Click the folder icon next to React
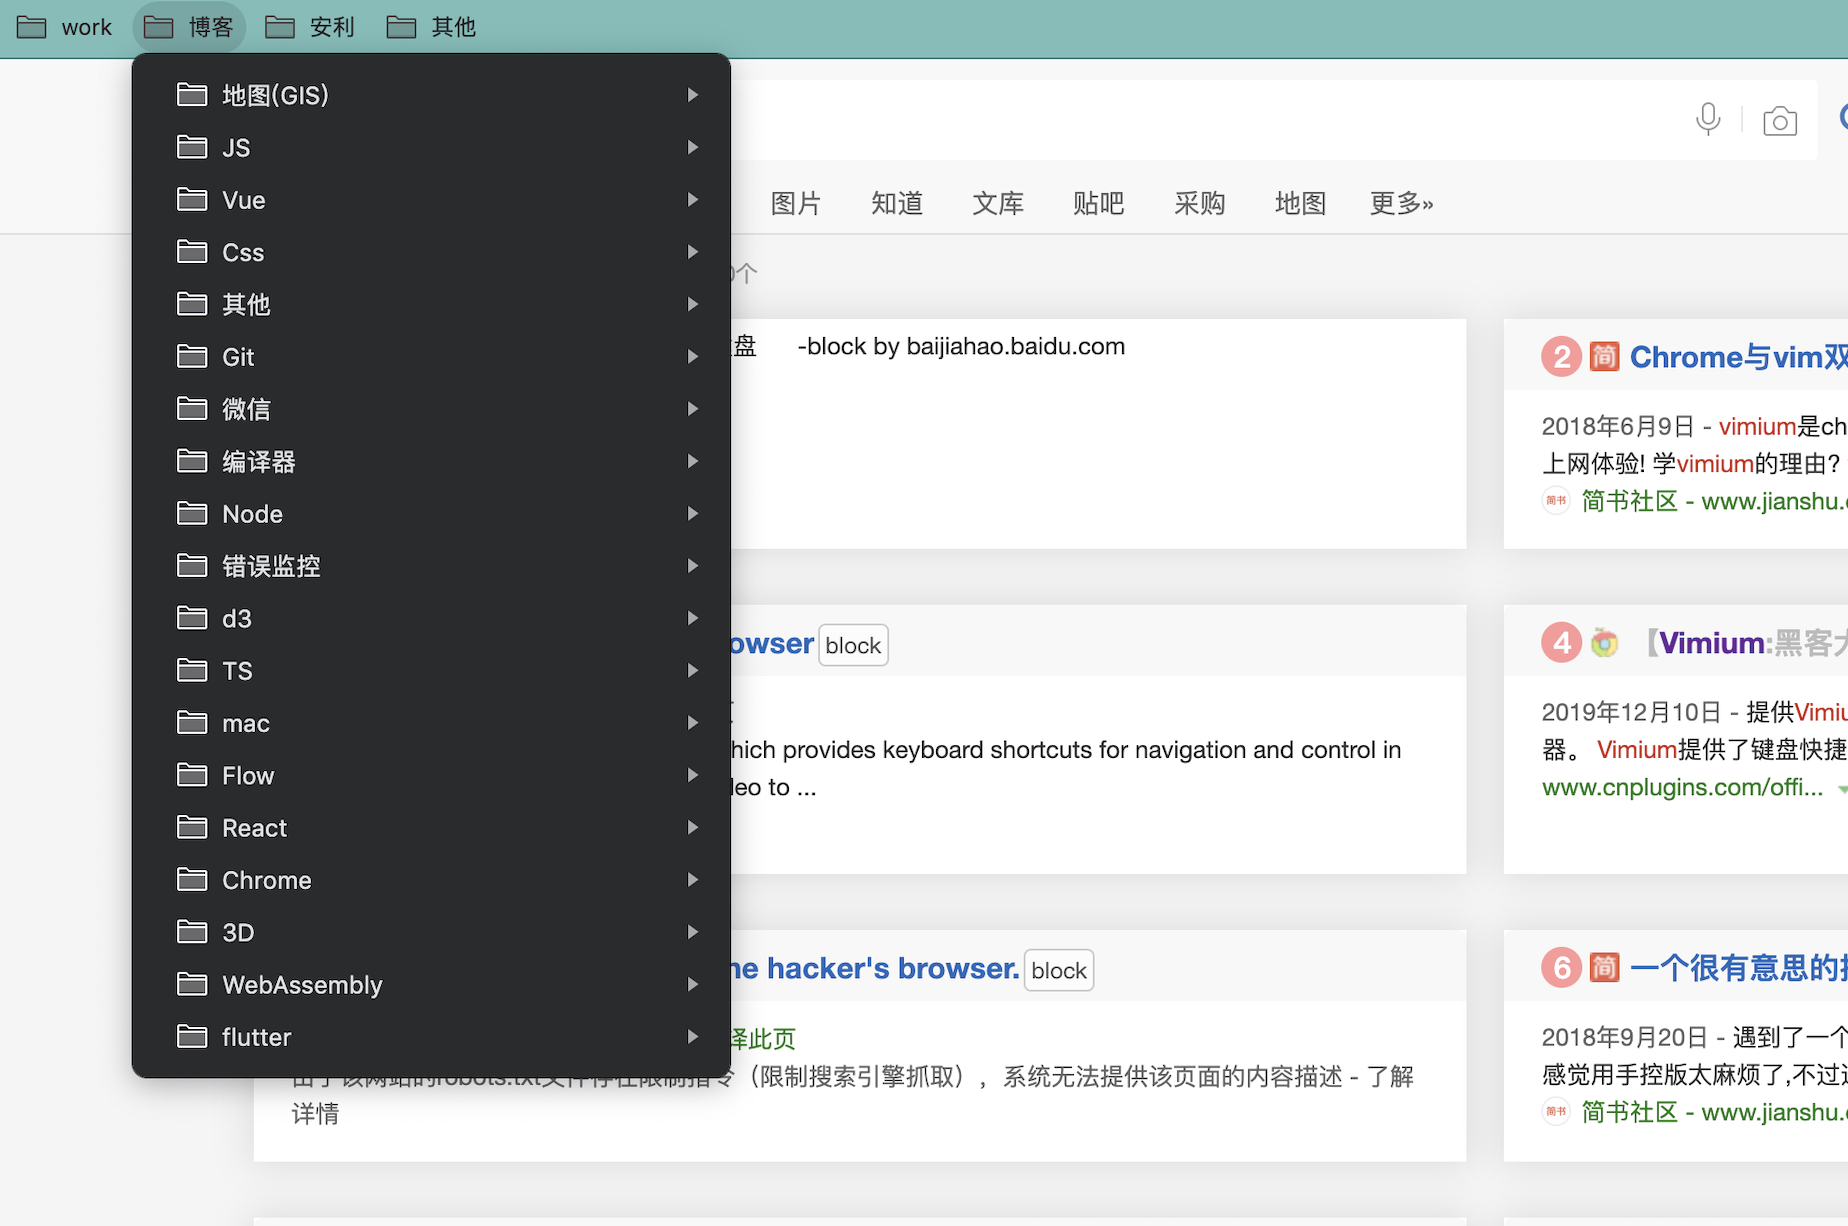The image size is (1848, 1226). (192, 828)
